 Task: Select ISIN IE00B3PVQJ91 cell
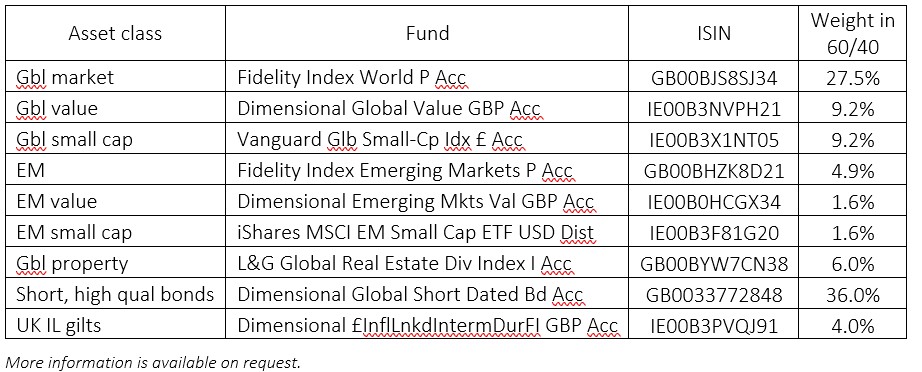713,325
